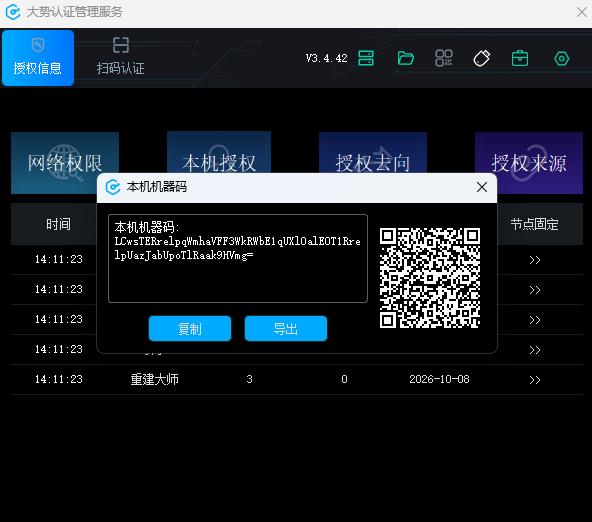Viewport: 592px width, 522px height.
Task: Expand the second row's >> arrow
Action: (x=535, y=290)
